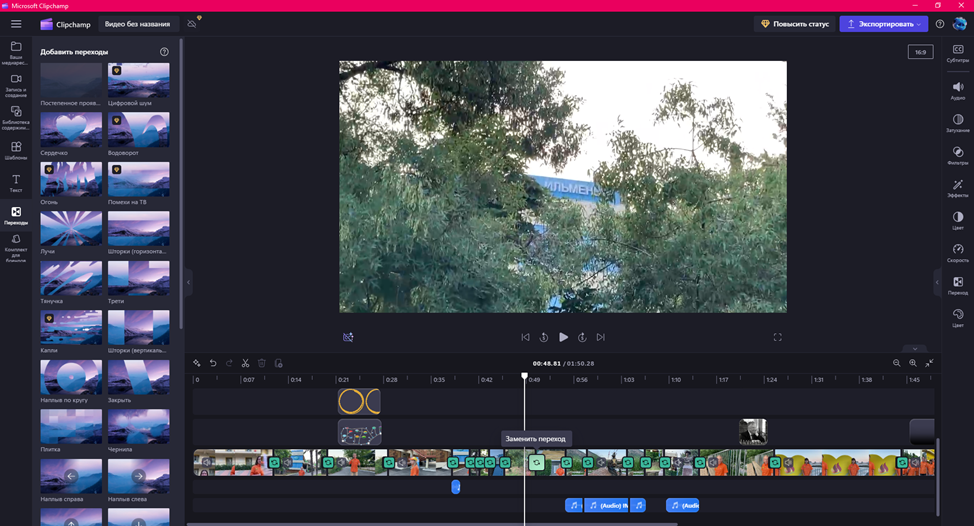Open the Экспортировать export dropdown
Screen dimensions: 974x526
[x=883, y=24]
